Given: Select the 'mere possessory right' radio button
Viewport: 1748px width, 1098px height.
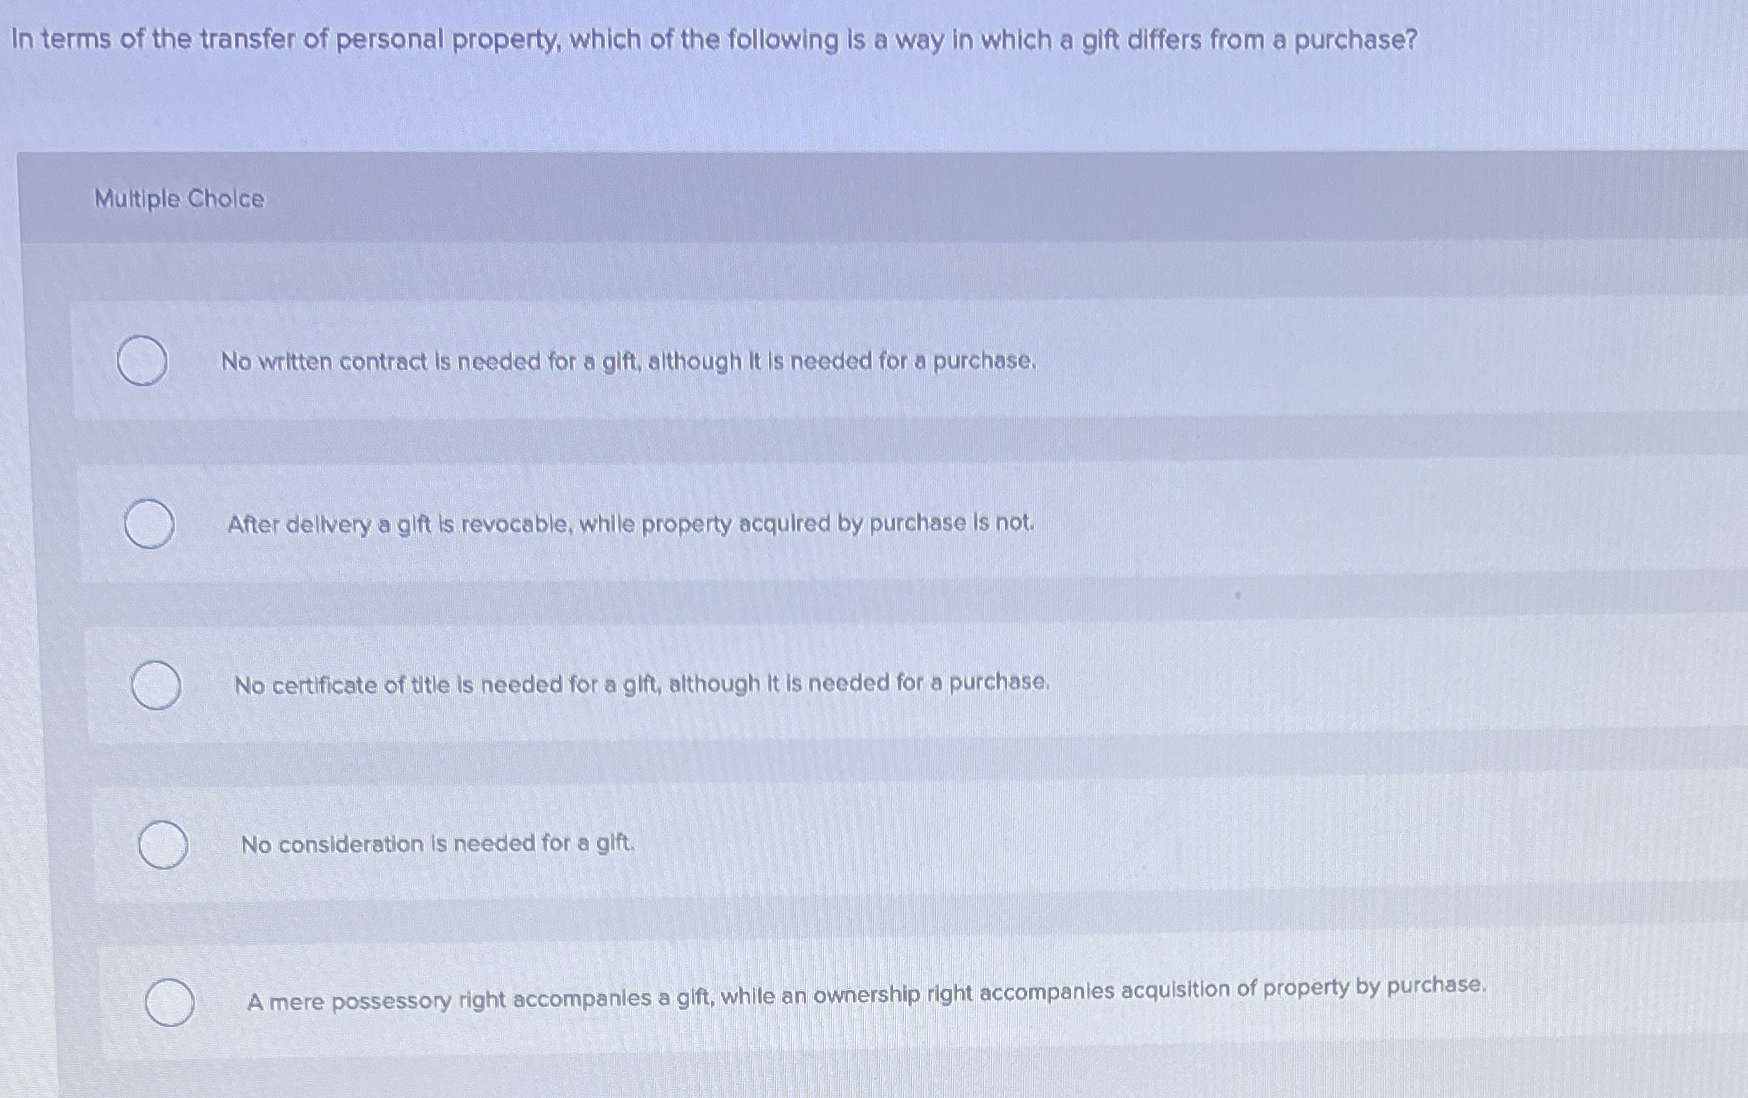Looking at the screenshot, I should (170, 1003).
